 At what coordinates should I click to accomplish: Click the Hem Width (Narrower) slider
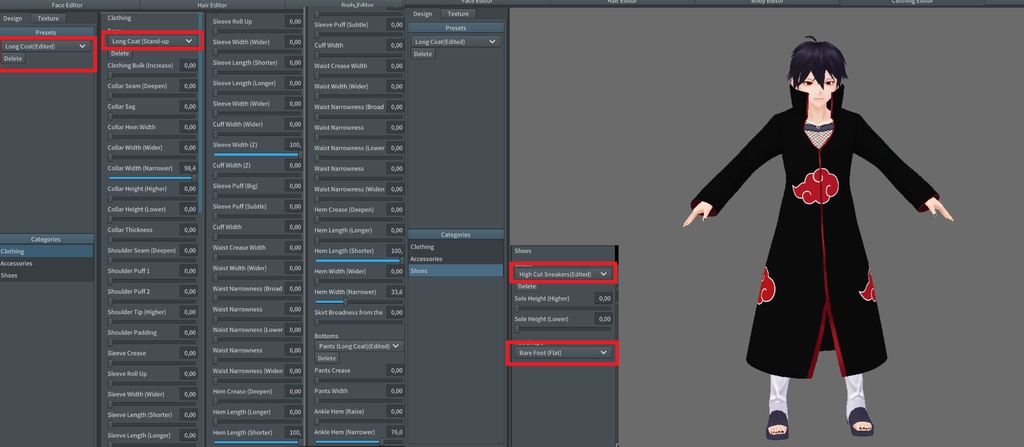pyautogui.click(x=359, y=302)
